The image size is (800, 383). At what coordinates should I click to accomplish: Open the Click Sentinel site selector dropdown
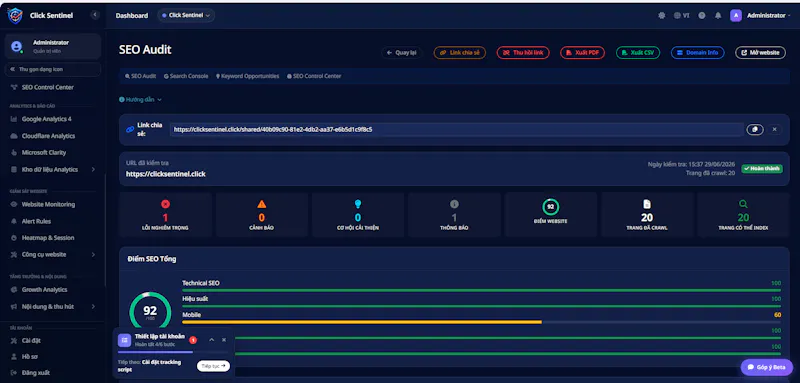pyautogui.click(x=186, y=16)
